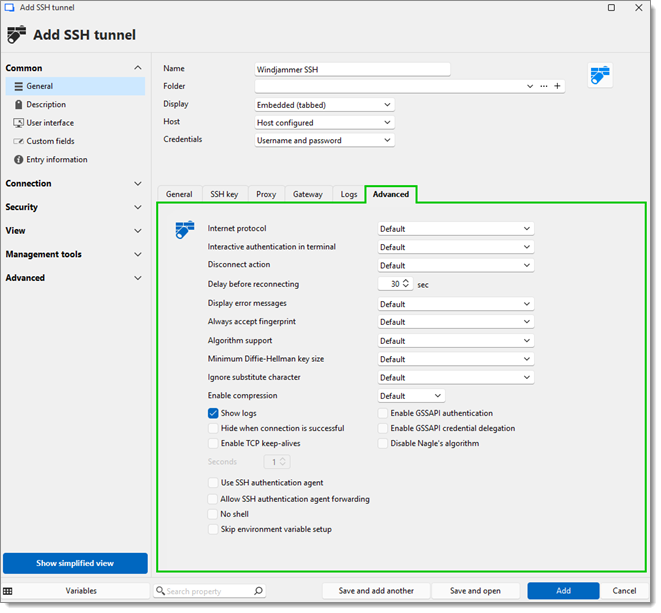This screenshot has height=613, width=661.
Task: Switch to the Gateway tab
Action: 307,194
